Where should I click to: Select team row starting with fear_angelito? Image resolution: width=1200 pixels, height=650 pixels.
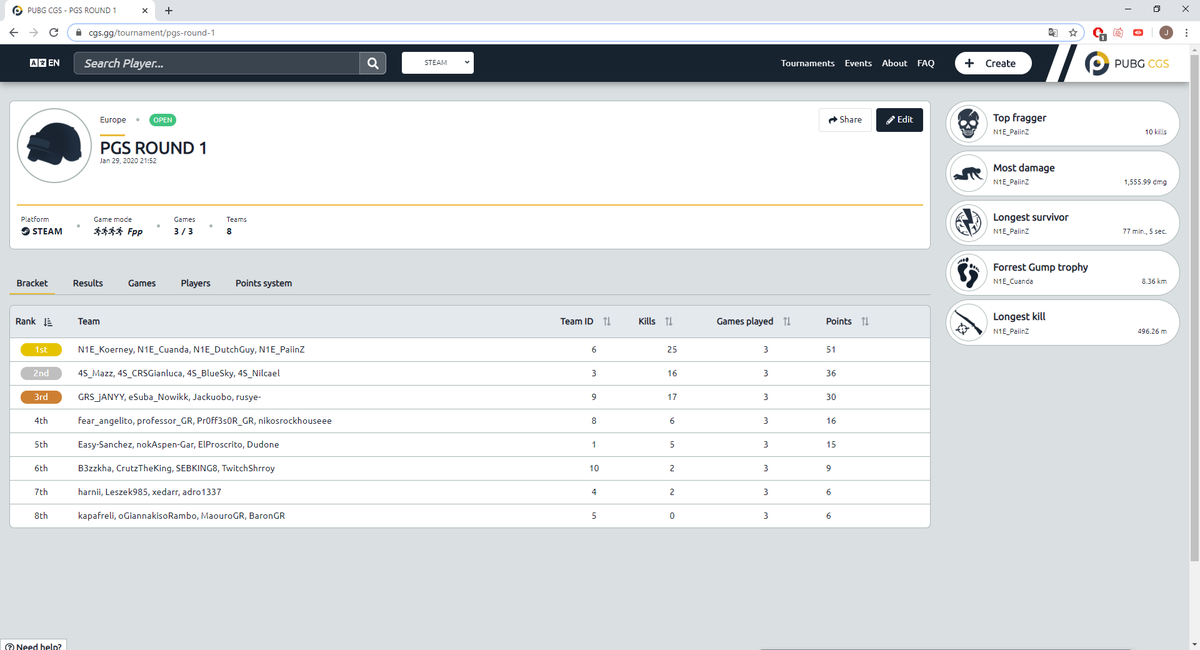click(x=470, y=421)
